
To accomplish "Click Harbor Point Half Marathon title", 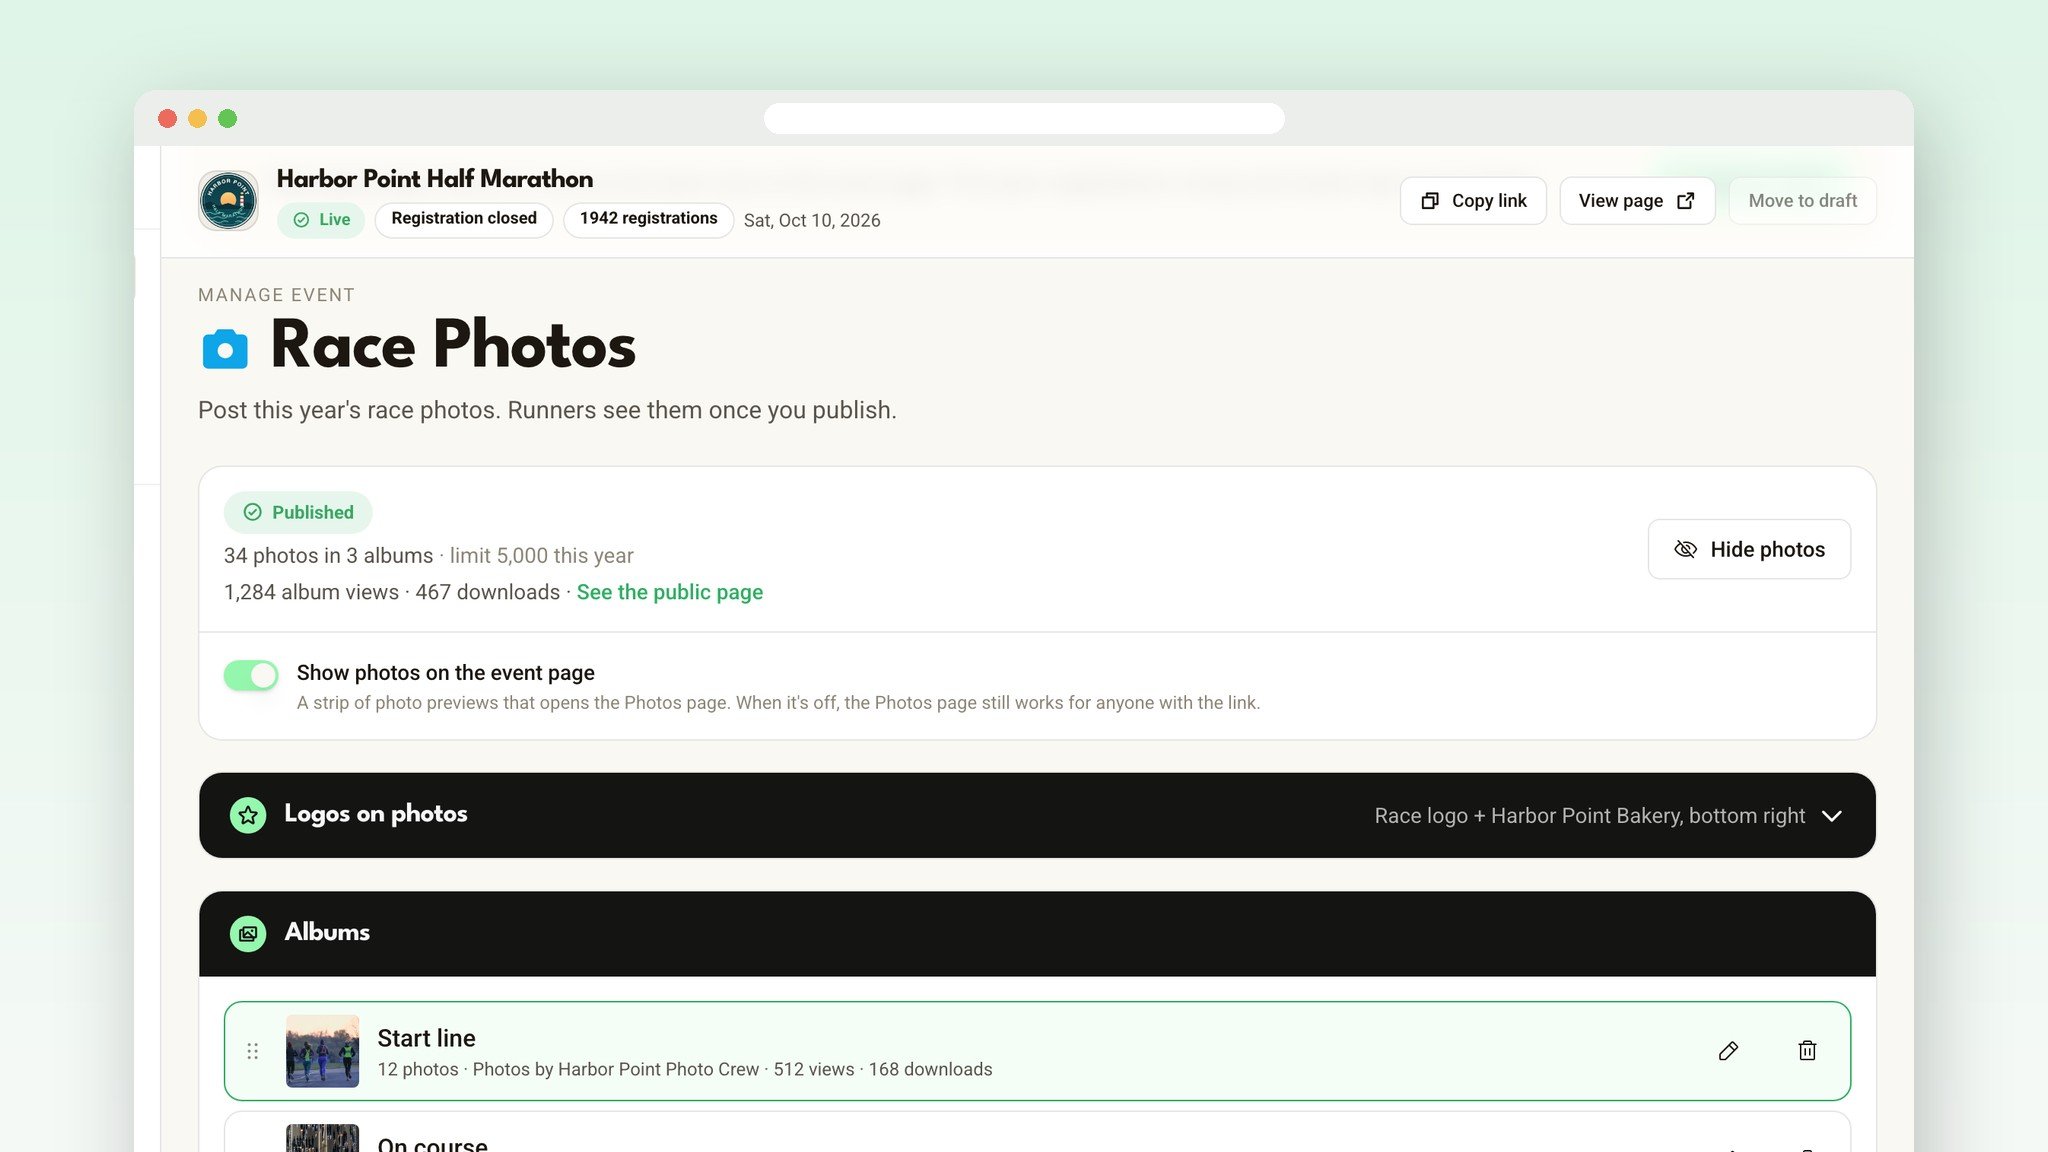I will pyautogui.click(x=435, y=179).
